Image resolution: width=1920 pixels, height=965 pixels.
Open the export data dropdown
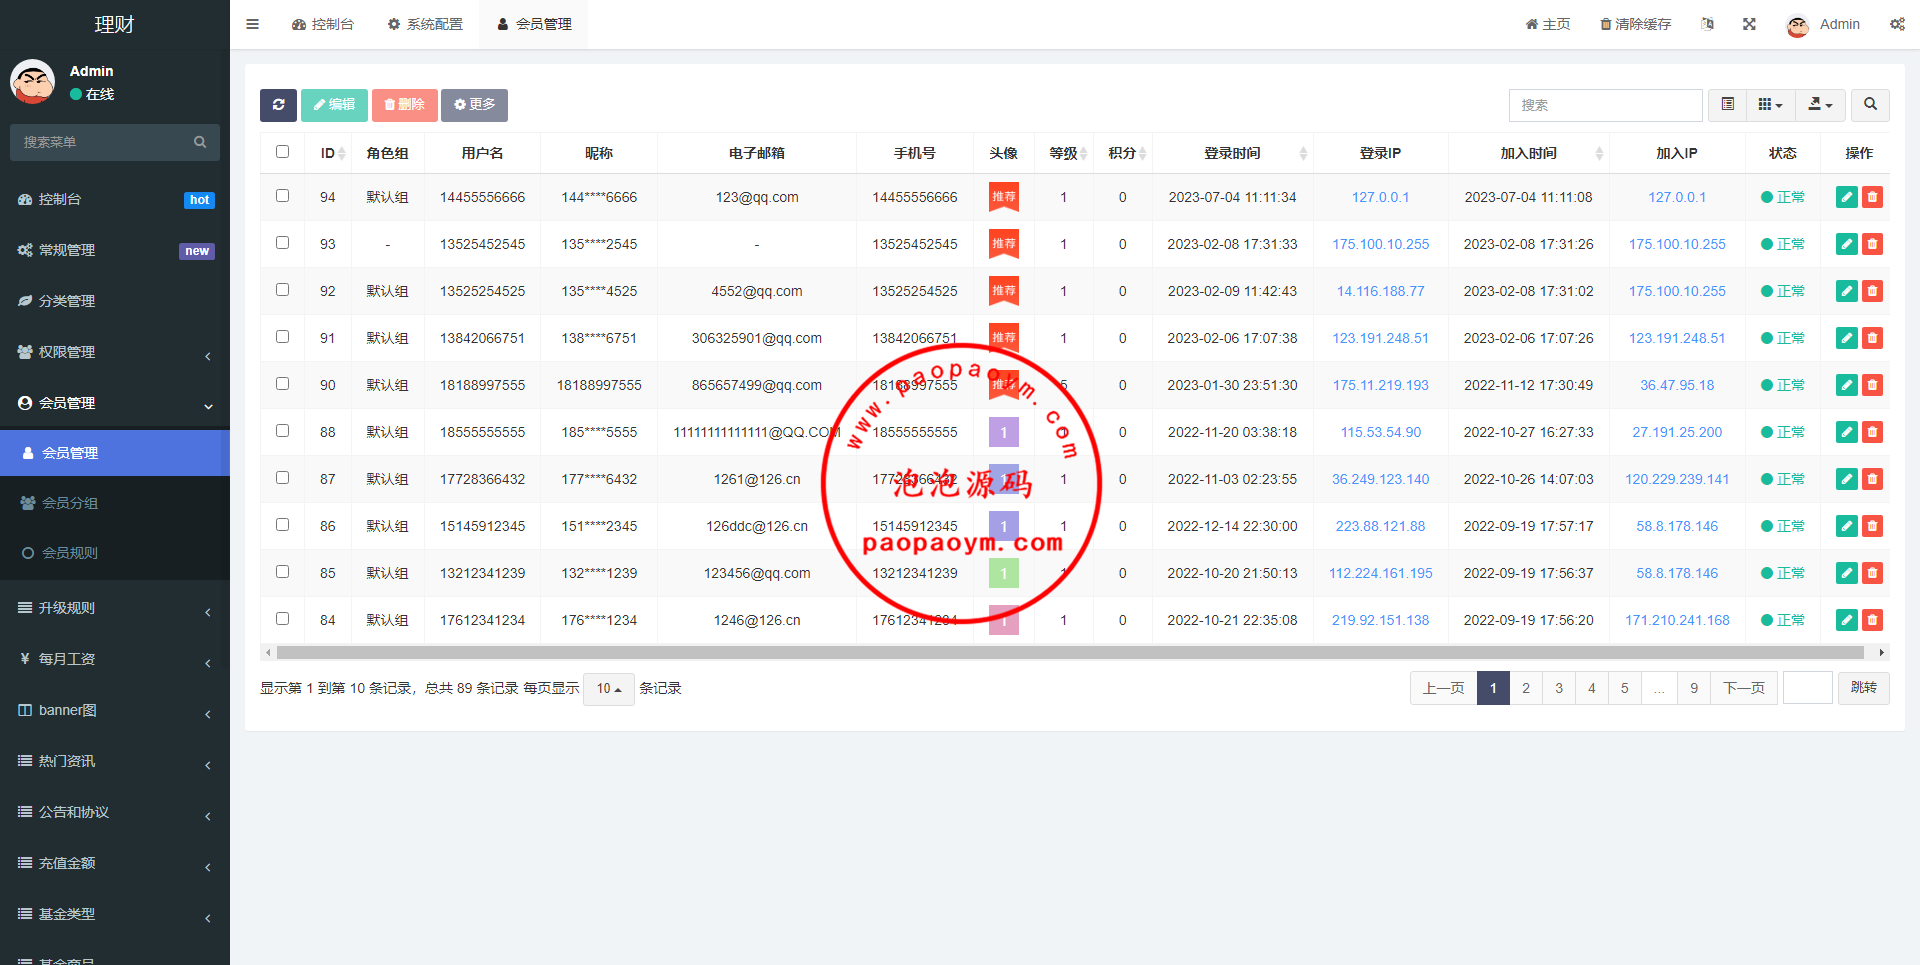[1820, 105]
